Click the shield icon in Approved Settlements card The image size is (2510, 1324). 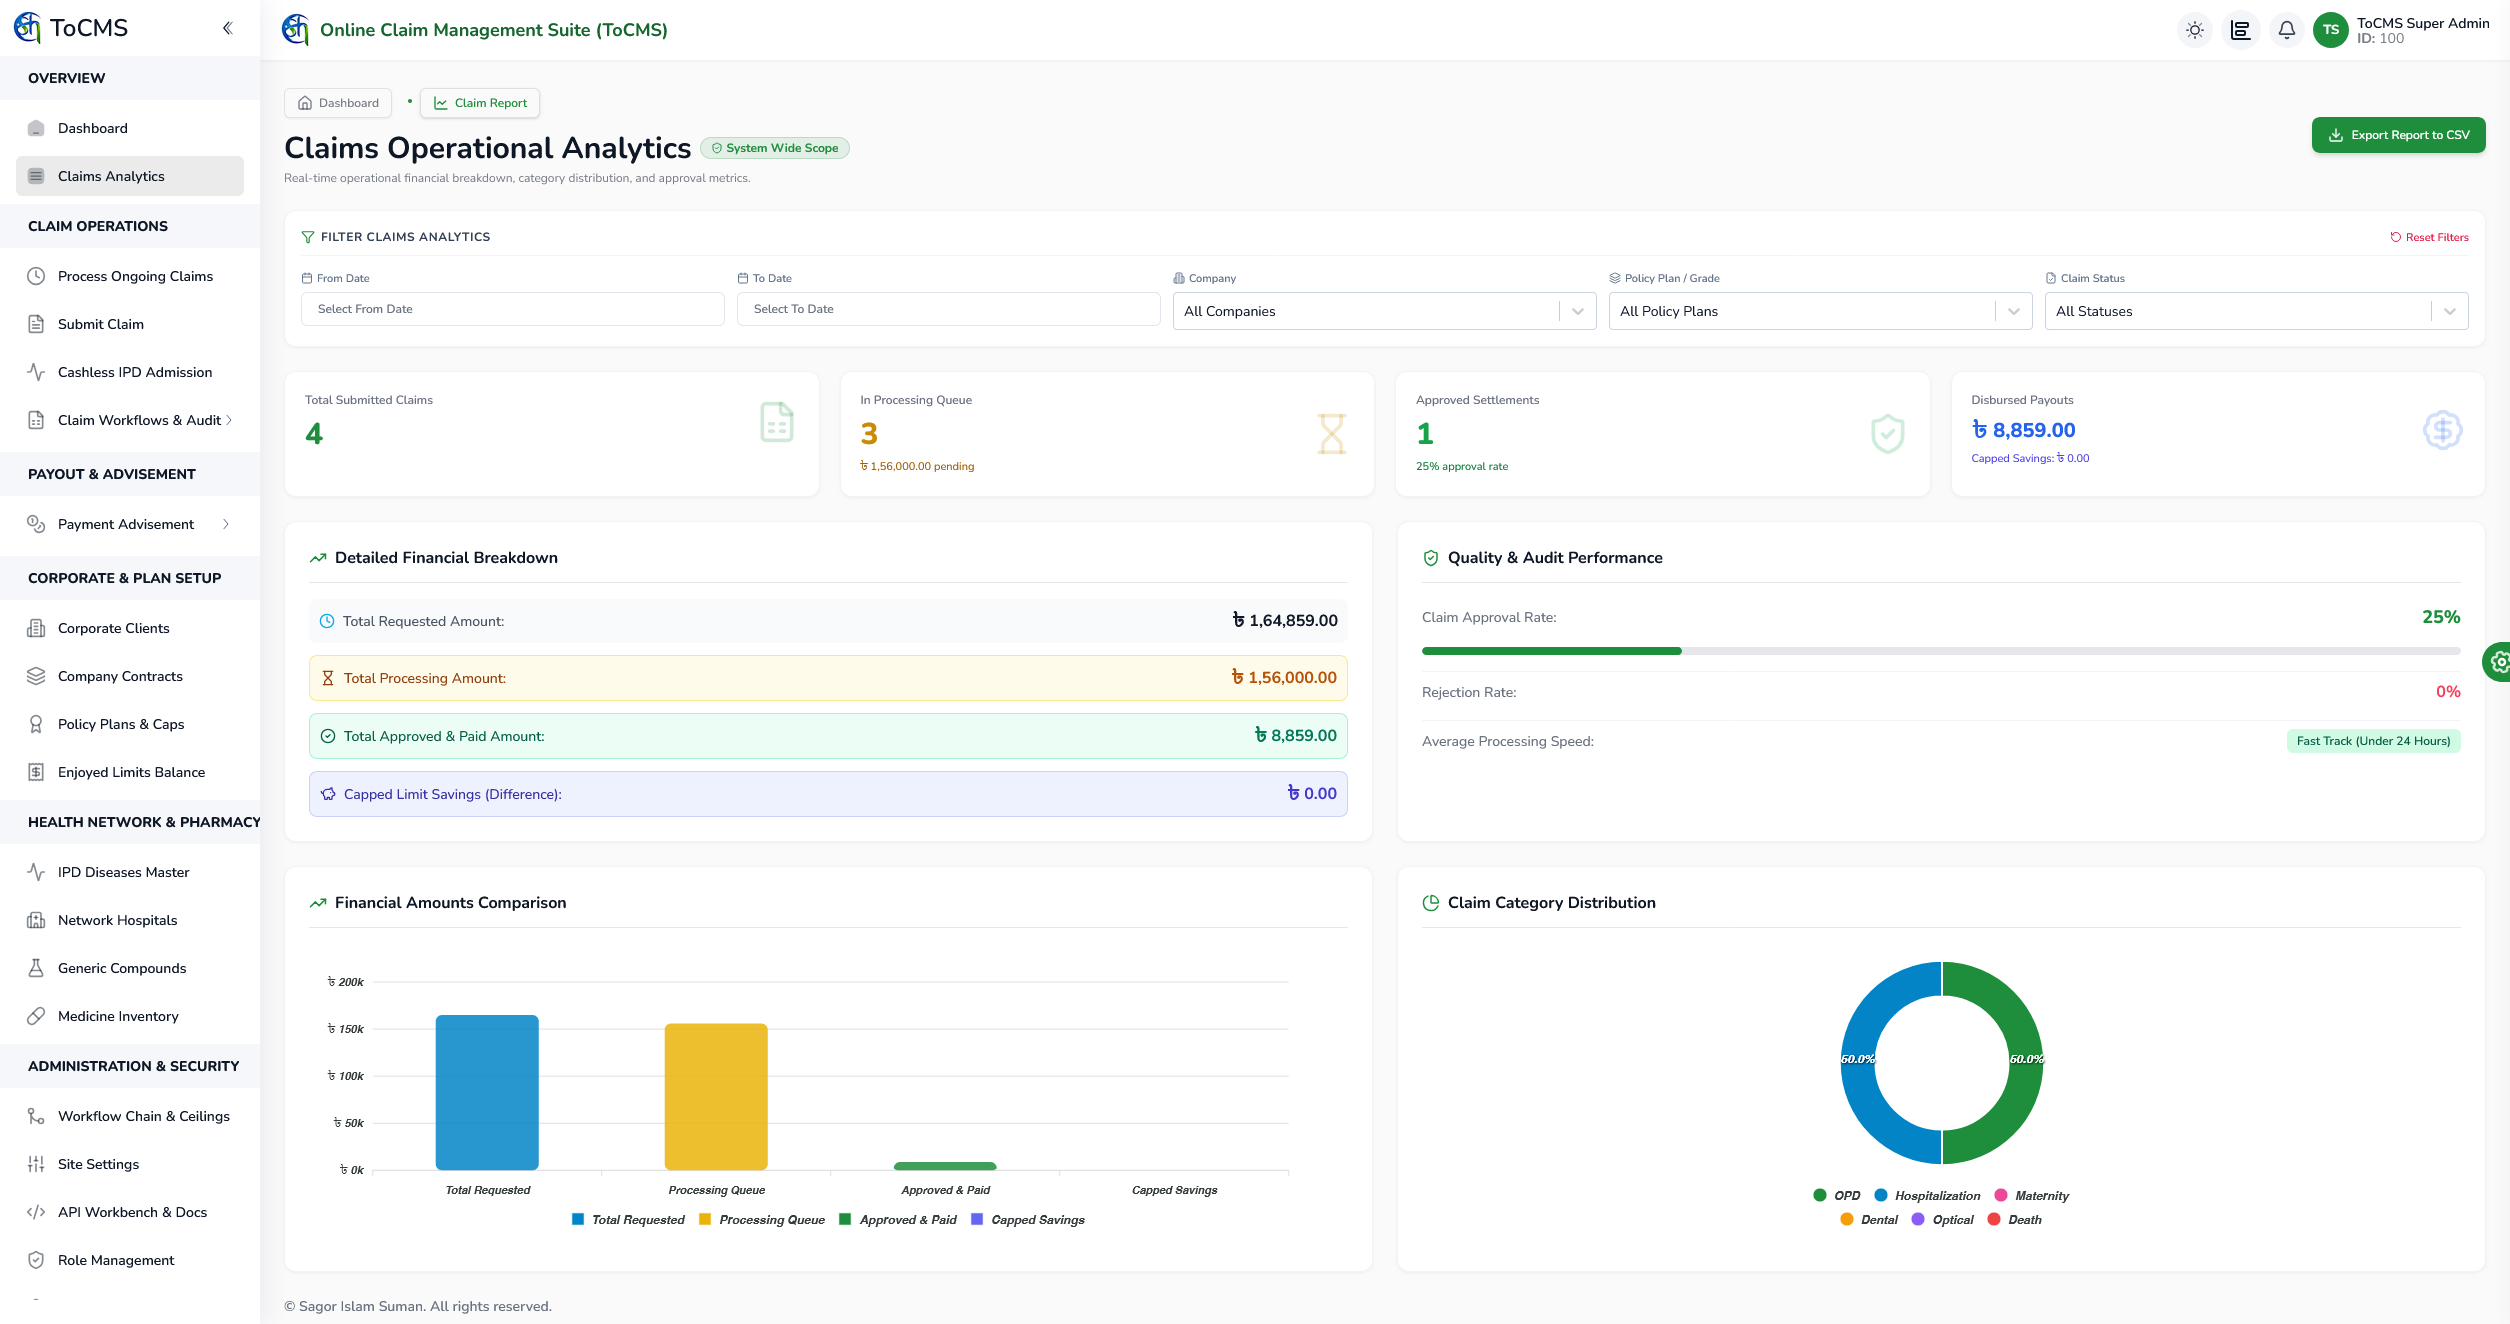(x=1888, y=434)
